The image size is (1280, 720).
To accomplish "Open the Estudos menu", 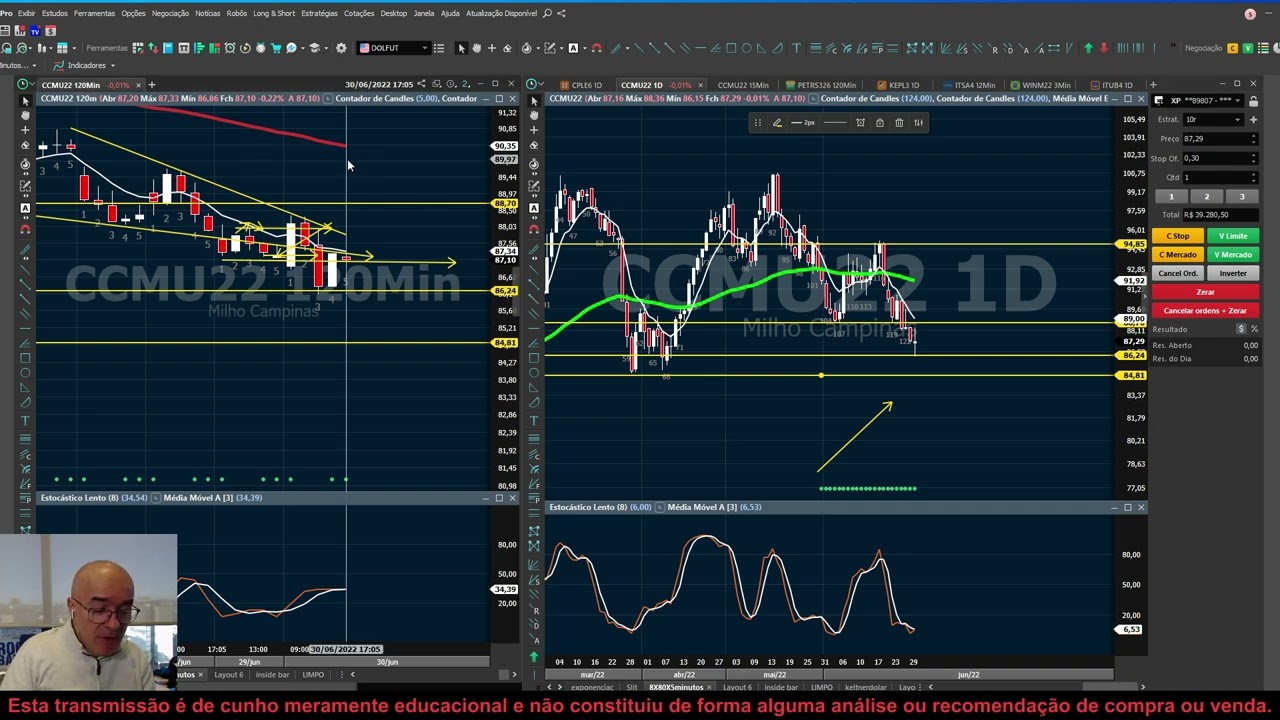I will tap(55, 13).
